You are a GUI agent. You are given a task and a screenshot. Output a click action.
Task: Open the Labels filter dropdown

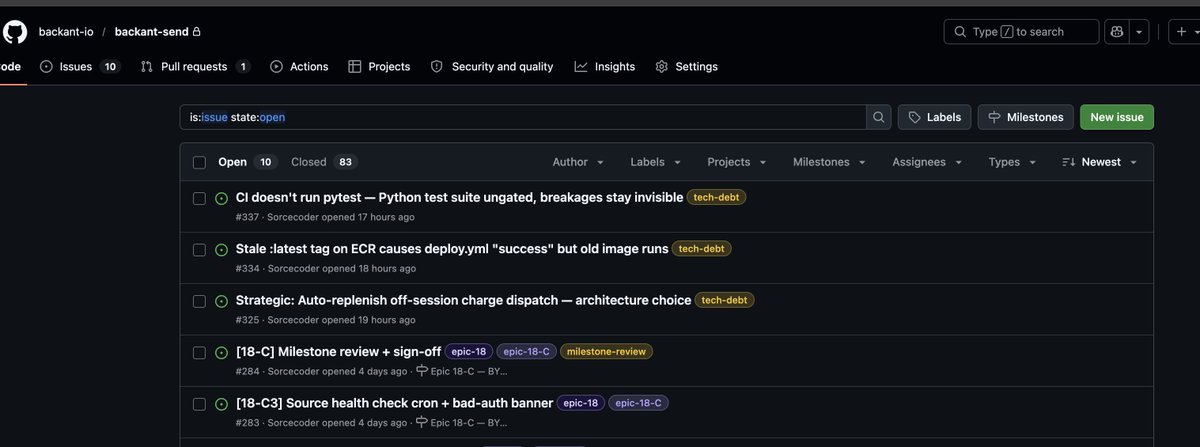pyautogui.click(x=656, y=162)
